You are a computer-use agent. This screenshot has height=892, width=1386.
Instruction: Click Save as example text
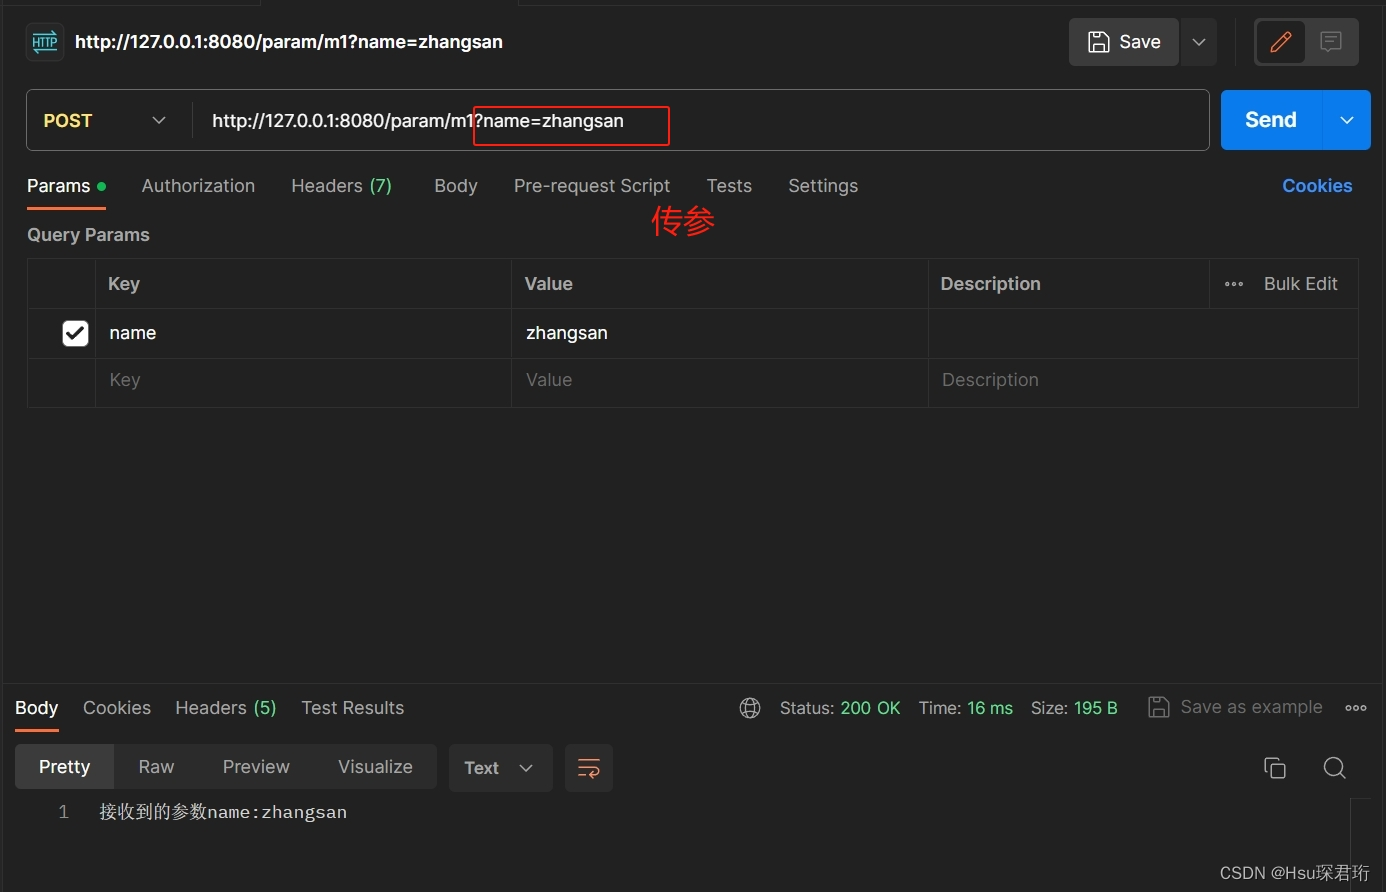(x=1251, y=707)
